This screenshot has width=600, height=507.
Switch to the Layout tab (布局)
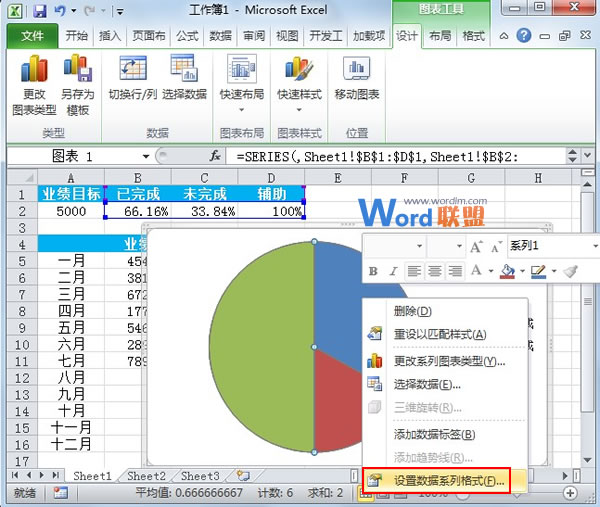(440, 36)
